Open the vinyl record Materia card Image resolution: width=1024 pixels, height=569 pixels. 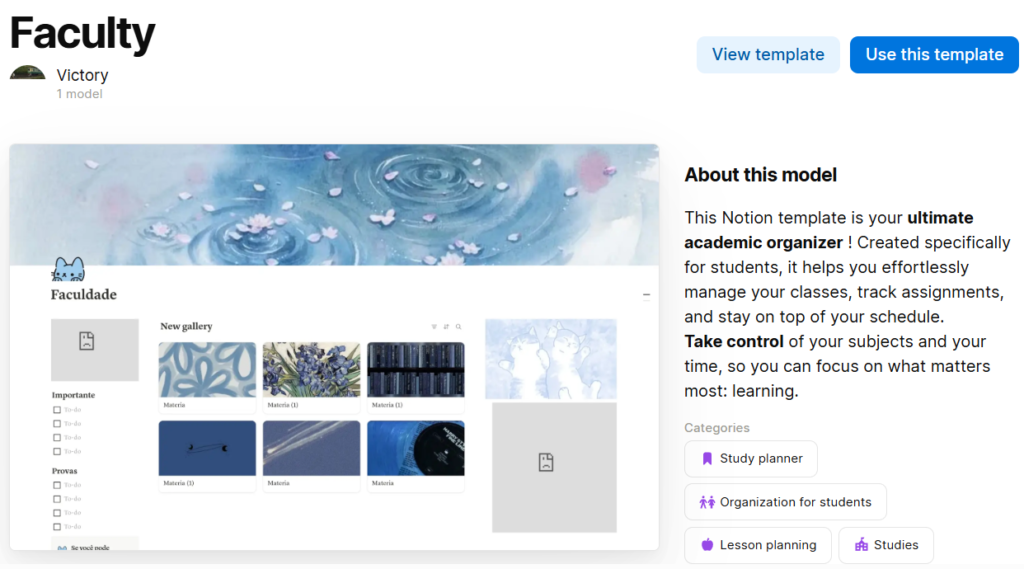tap(416, 455)
